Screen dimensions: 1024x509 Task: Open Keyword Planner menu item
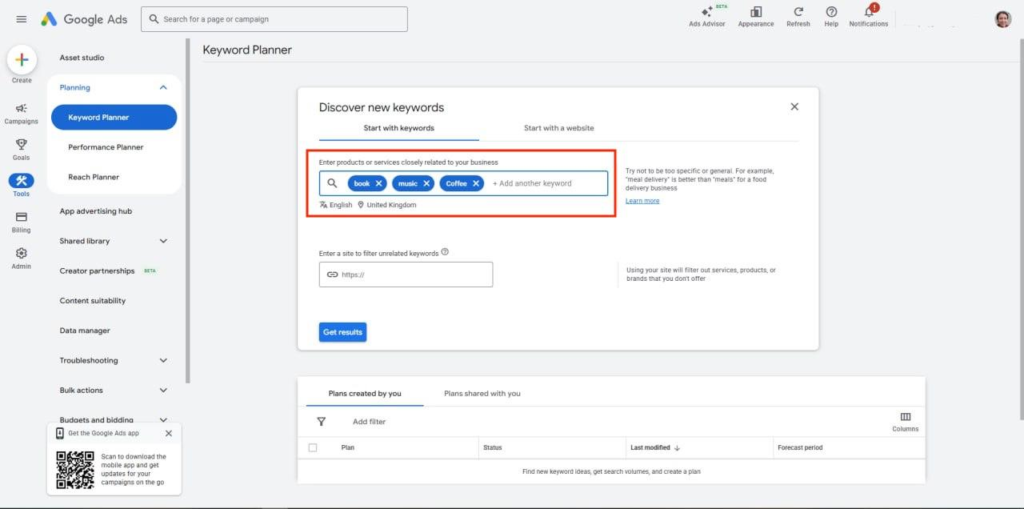[x=114, y=118]
